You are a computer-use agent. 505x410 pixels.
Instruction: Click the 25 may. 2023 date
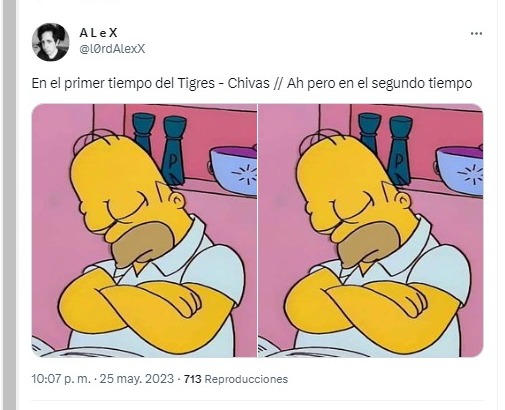(137, 379)
